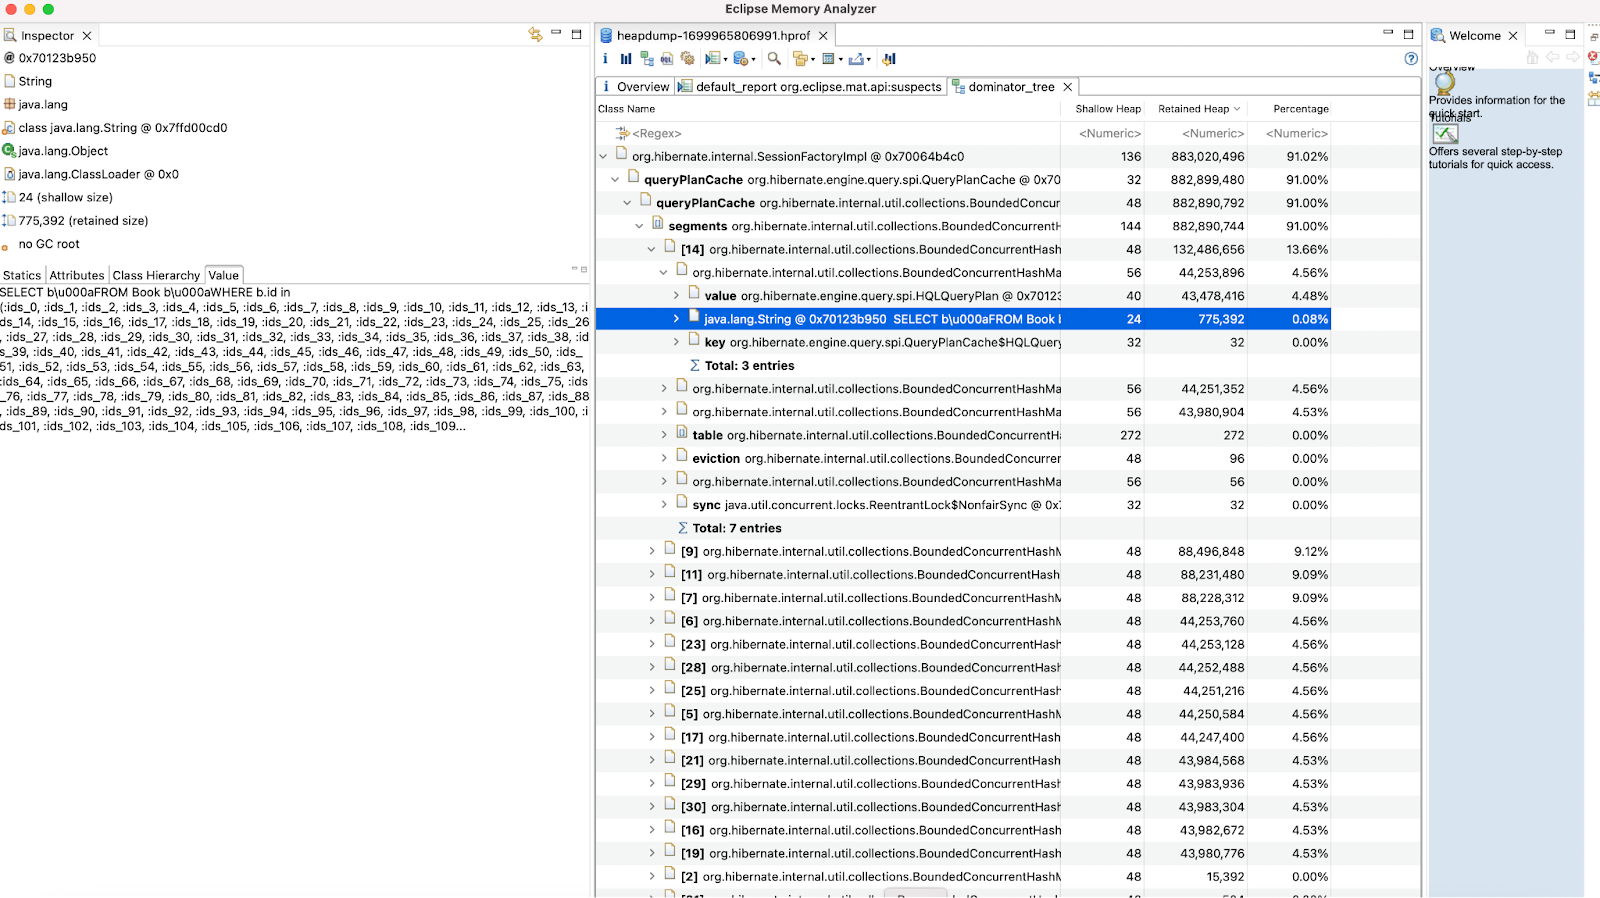Click the Retained Heap Numeric filter field
This screenshot has width=1600, height=898.
(1198, 133)
